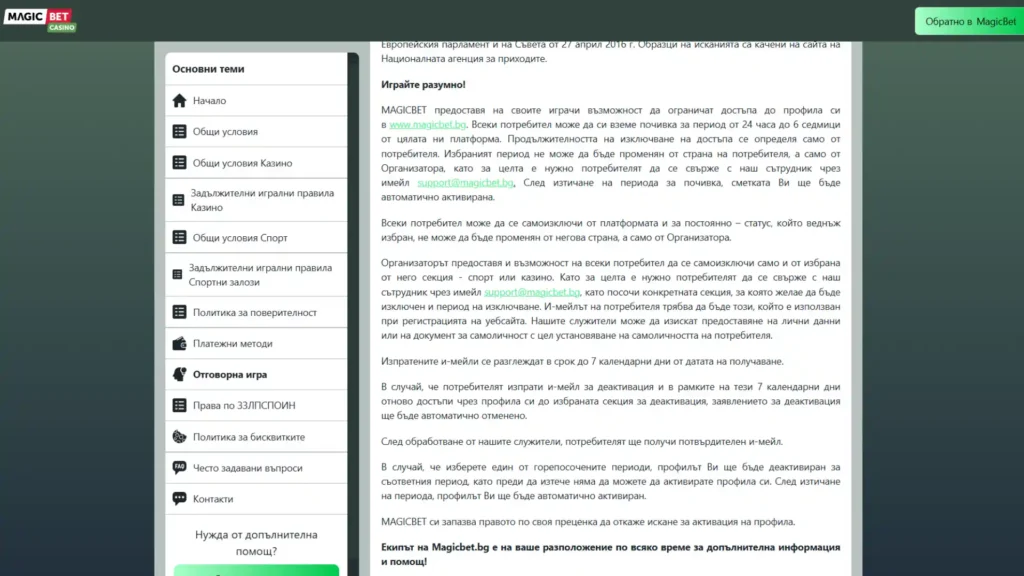Click the responsible gaming icon beside Отговорна игра
1024x576 pixels.
(180, 374)
